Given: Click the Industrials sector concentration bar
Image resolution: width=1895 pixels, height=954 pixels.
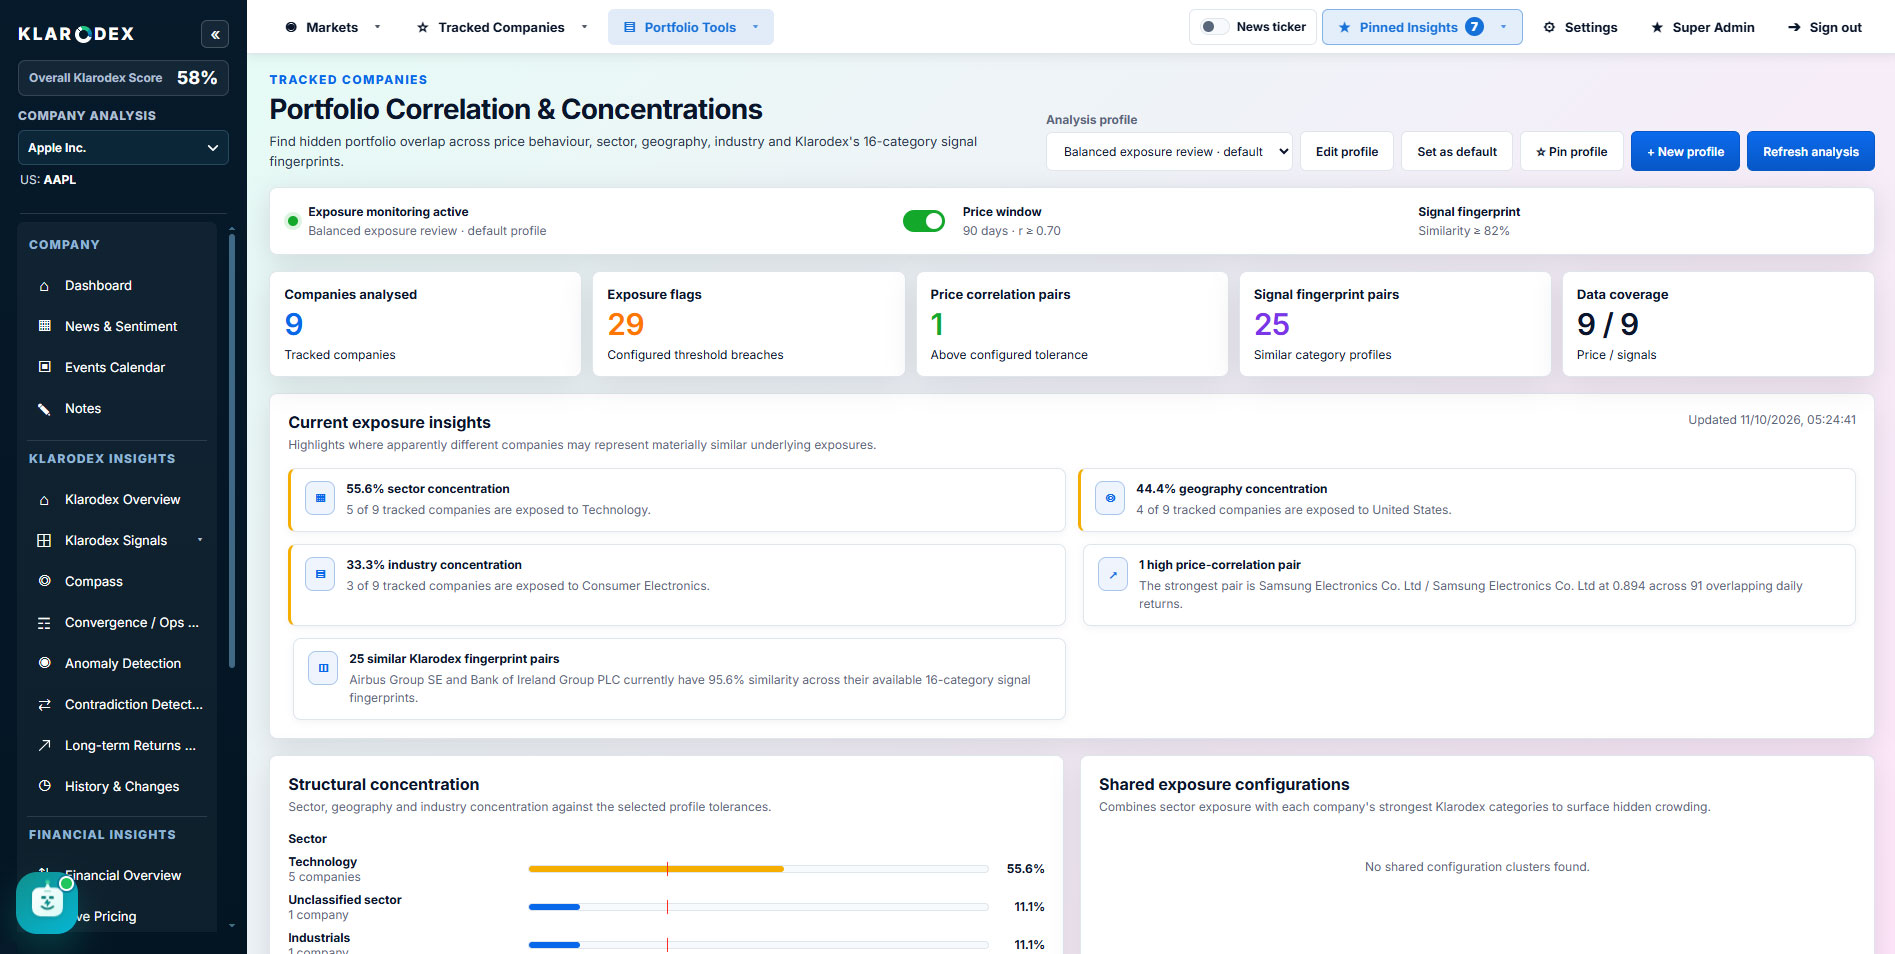Looking at the screenshot, I should [x=758, y=945].
